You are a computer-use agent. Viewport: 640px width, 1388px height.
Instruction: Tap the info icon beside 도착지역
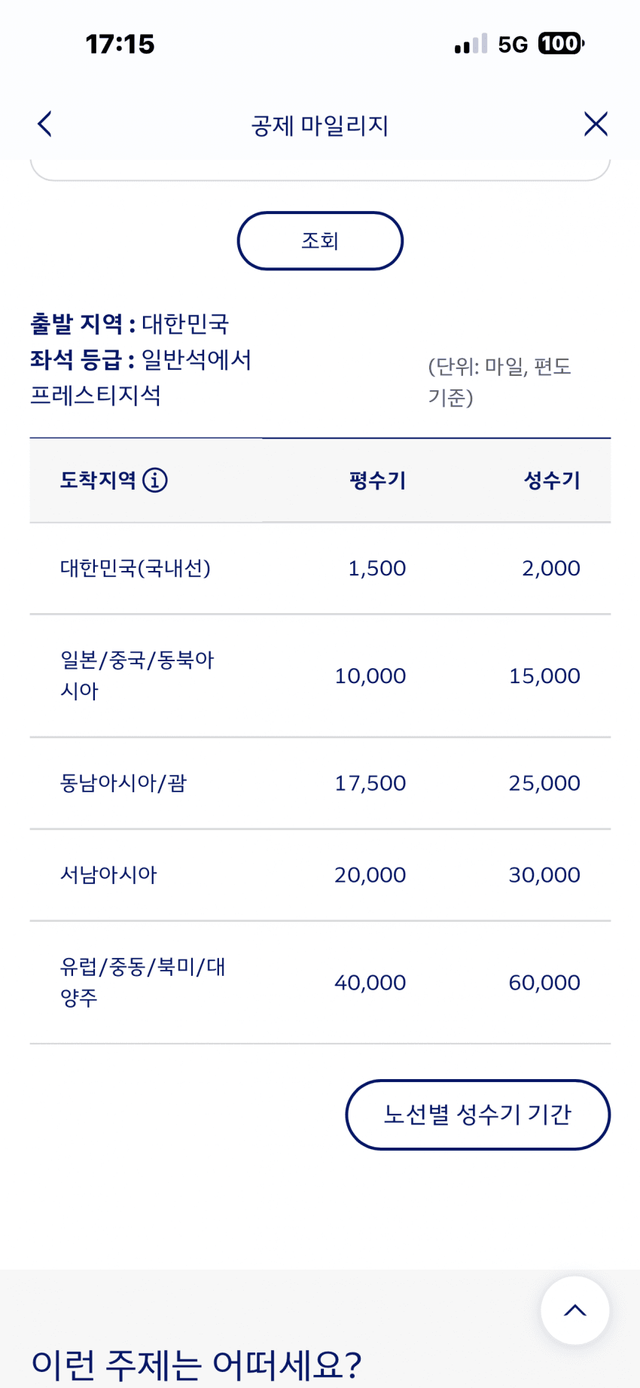coord(155,480)
